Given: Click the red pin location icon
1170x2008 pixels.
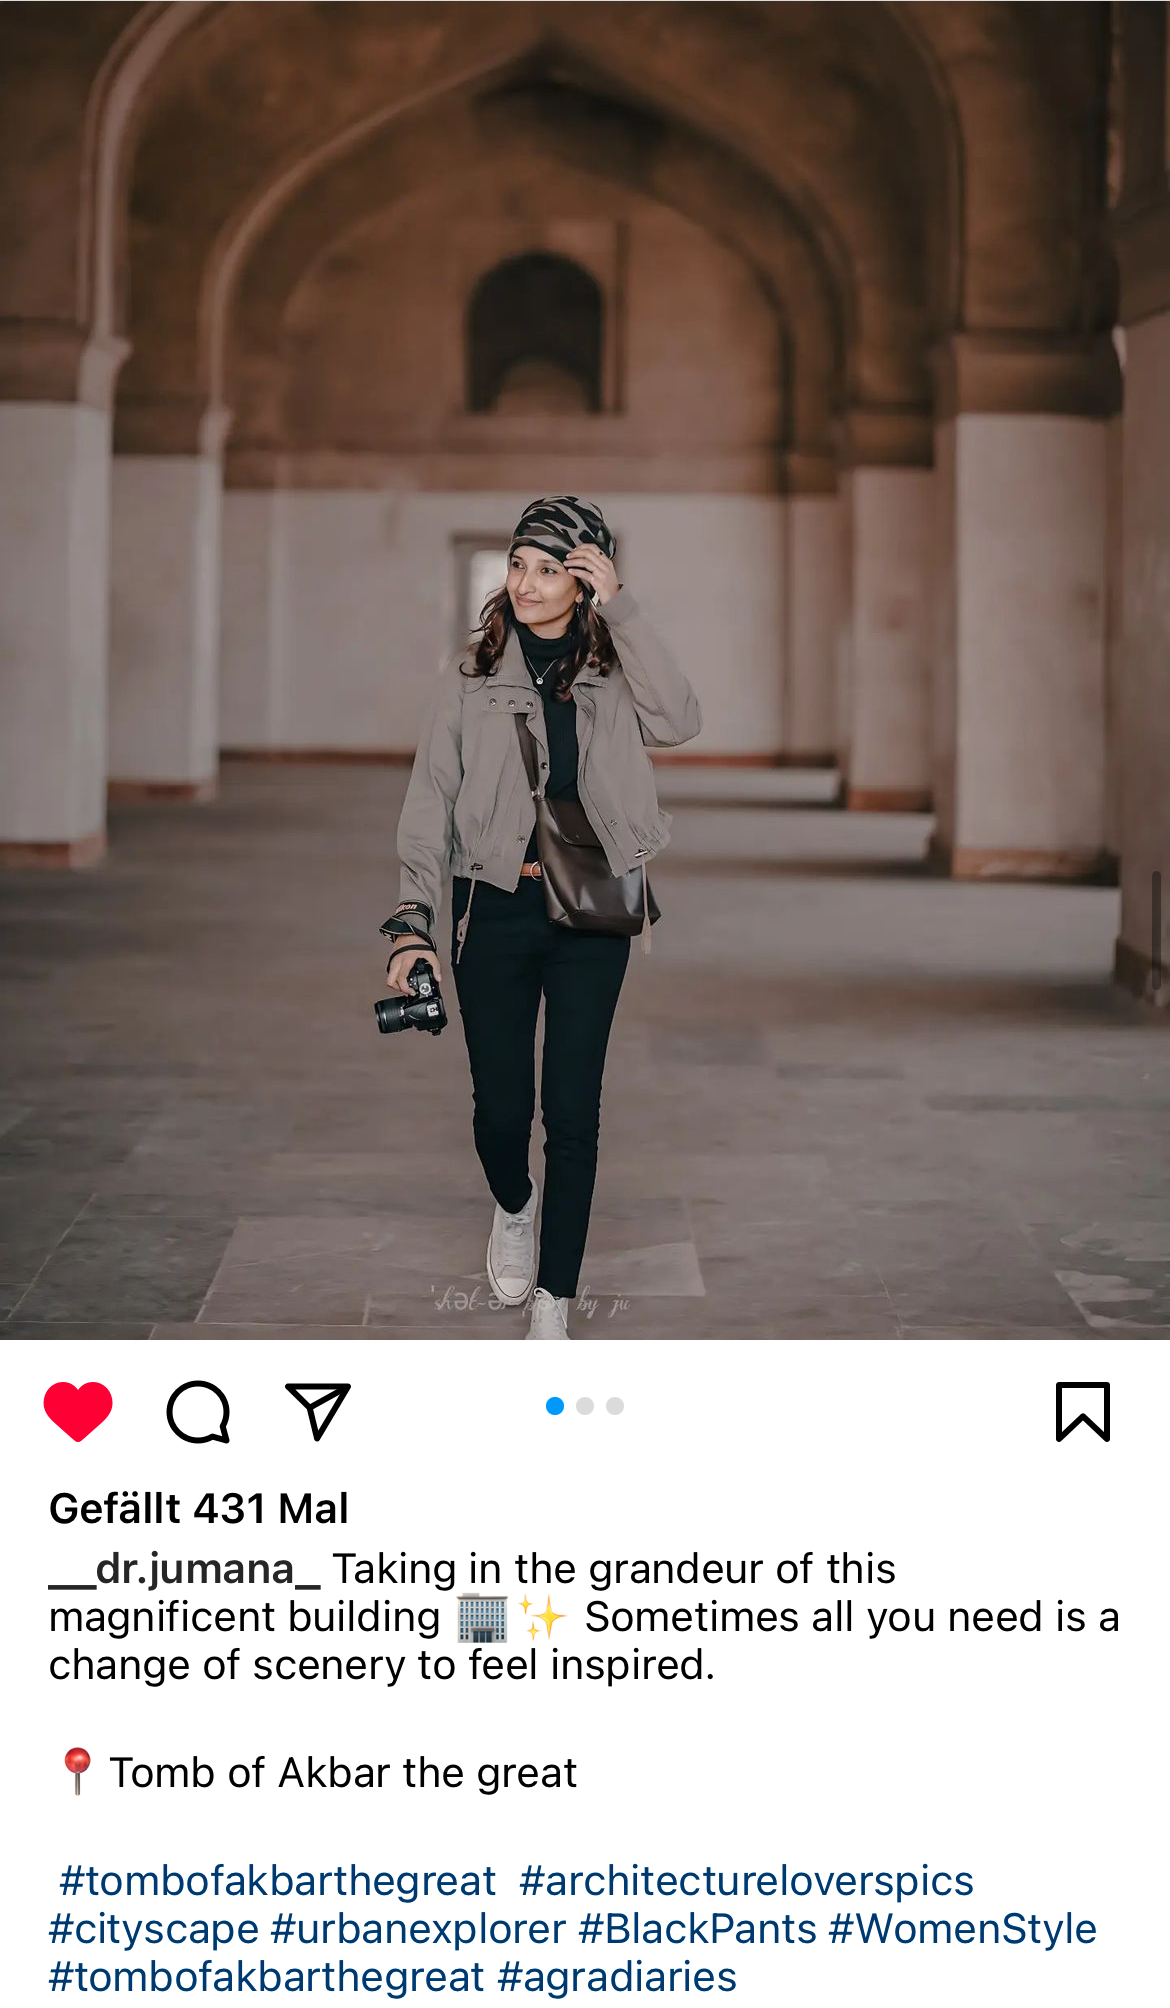Looking at the screenshot, I should 77,1771.
